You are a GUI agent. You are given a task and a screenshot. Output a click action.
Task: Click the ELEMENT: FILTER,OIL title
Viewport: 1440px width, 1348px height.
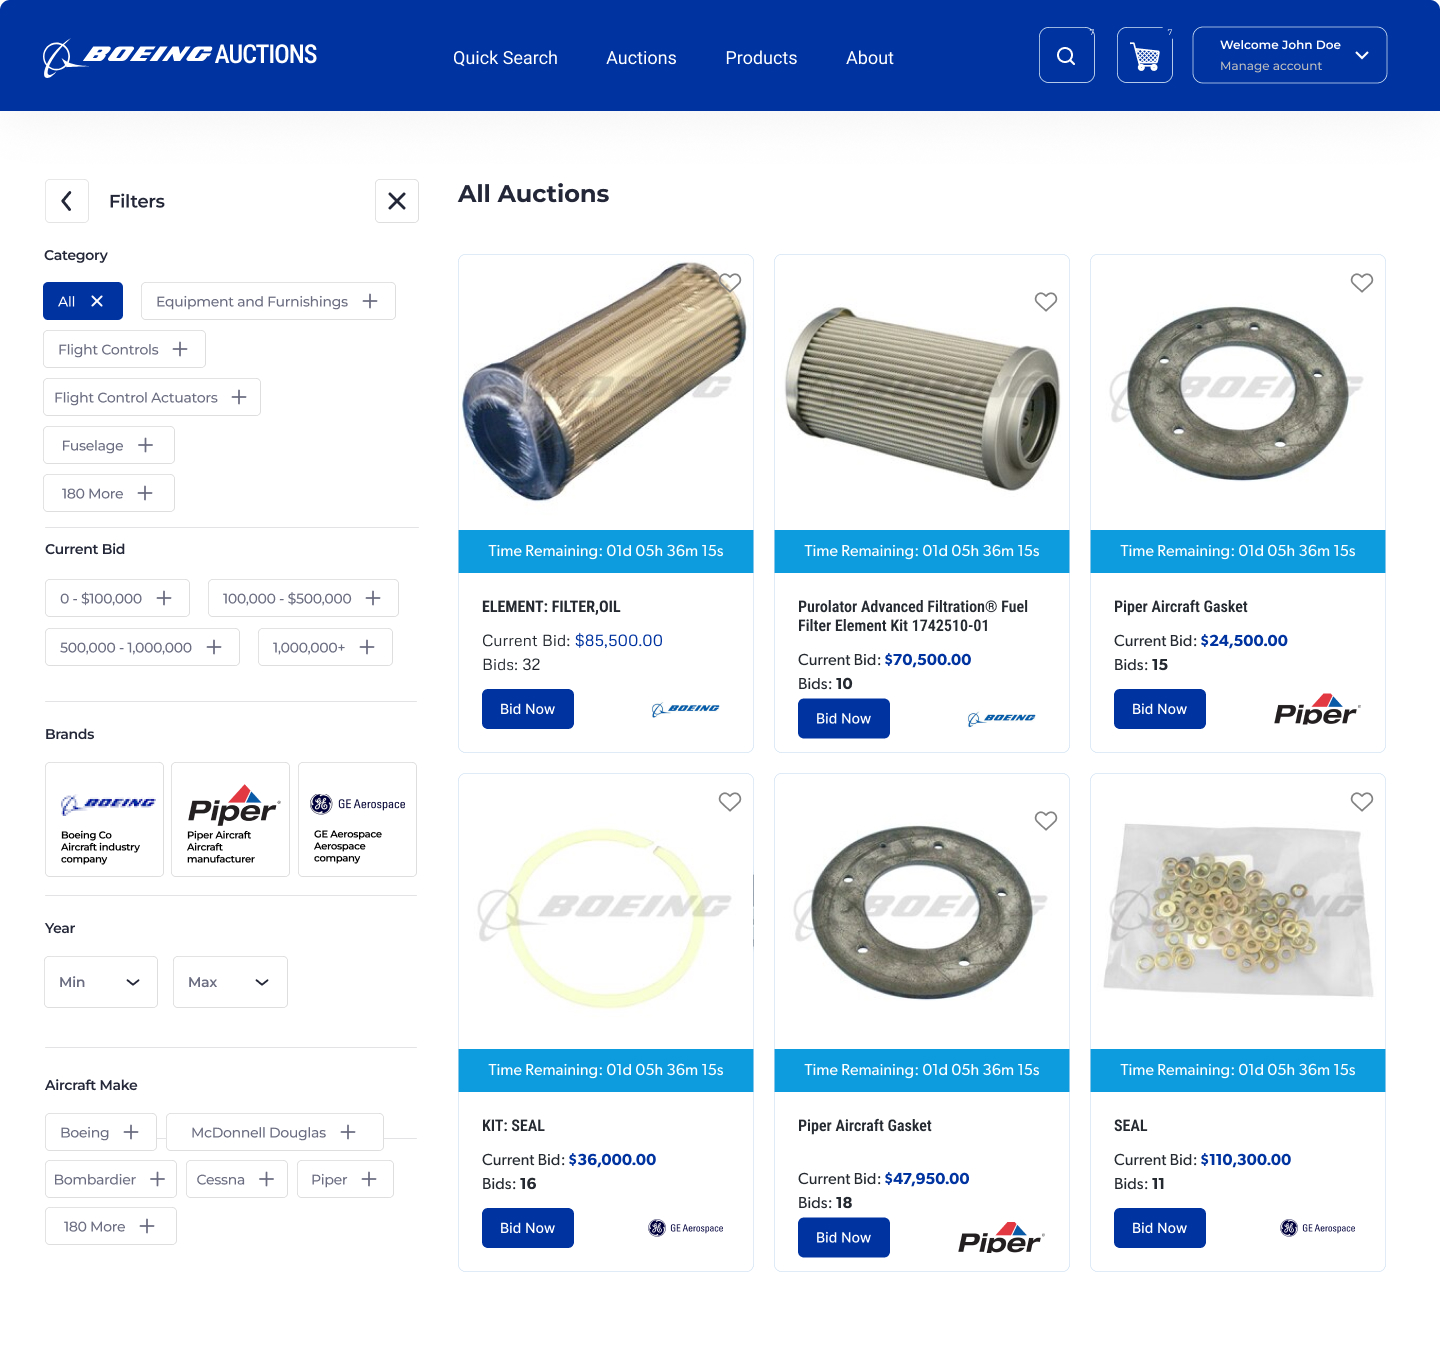(551, 607)
